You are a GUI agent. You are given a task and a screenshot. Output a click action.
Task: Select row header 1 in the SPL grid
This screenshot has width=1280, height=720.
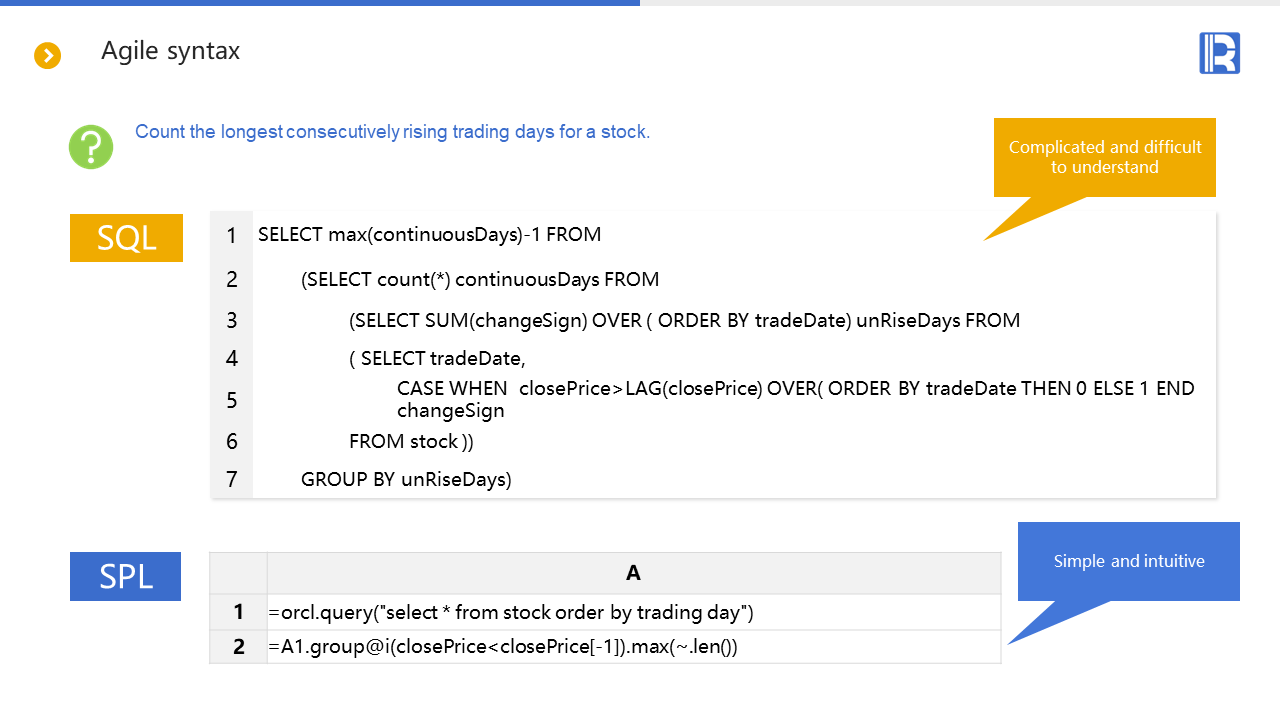coord(239,612)
